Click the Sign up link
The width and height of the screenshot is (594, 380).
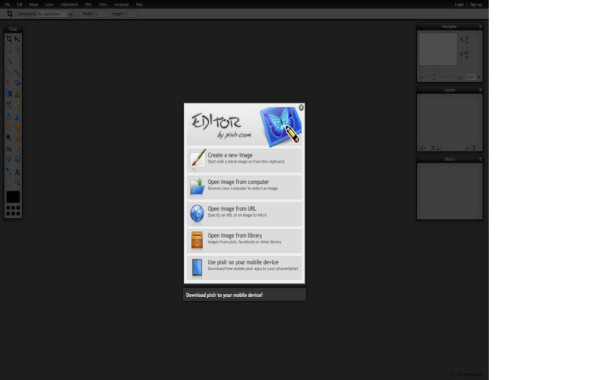476,5
